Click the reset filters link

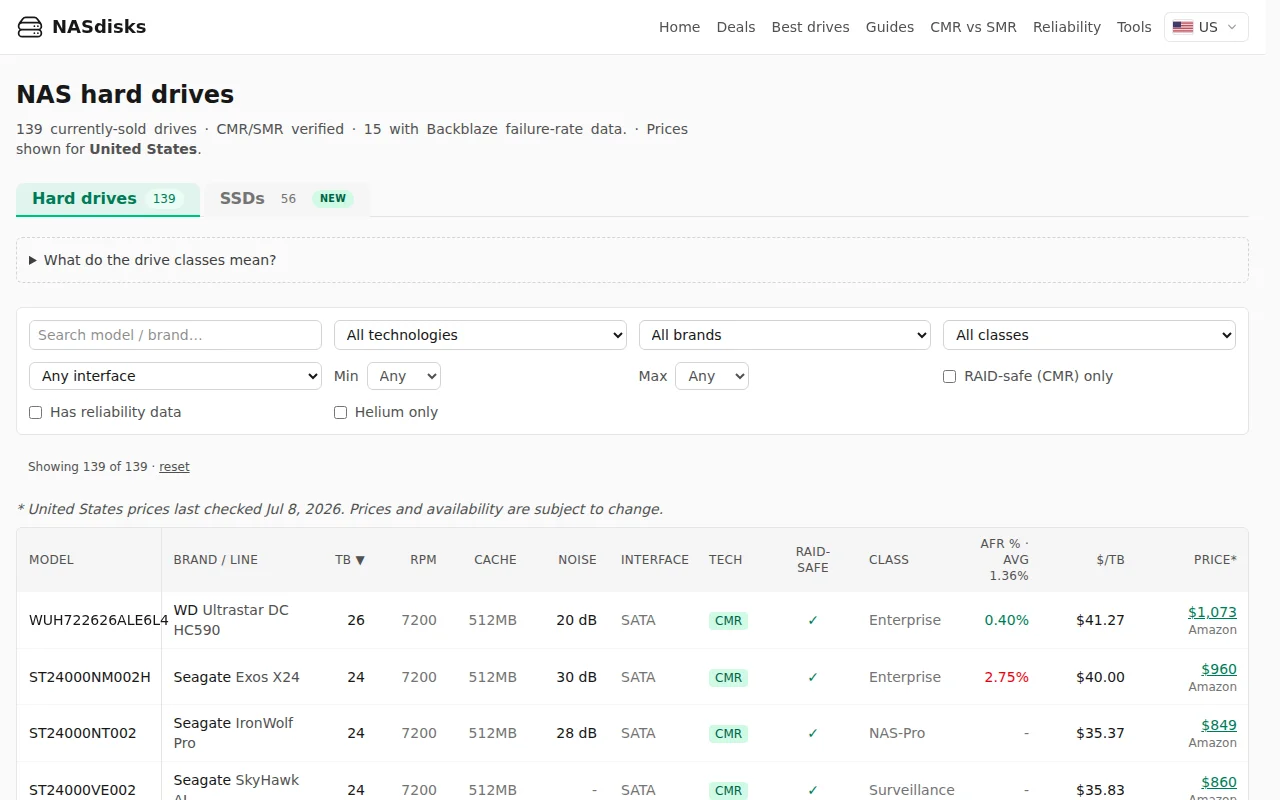click(x=174, y=467)
